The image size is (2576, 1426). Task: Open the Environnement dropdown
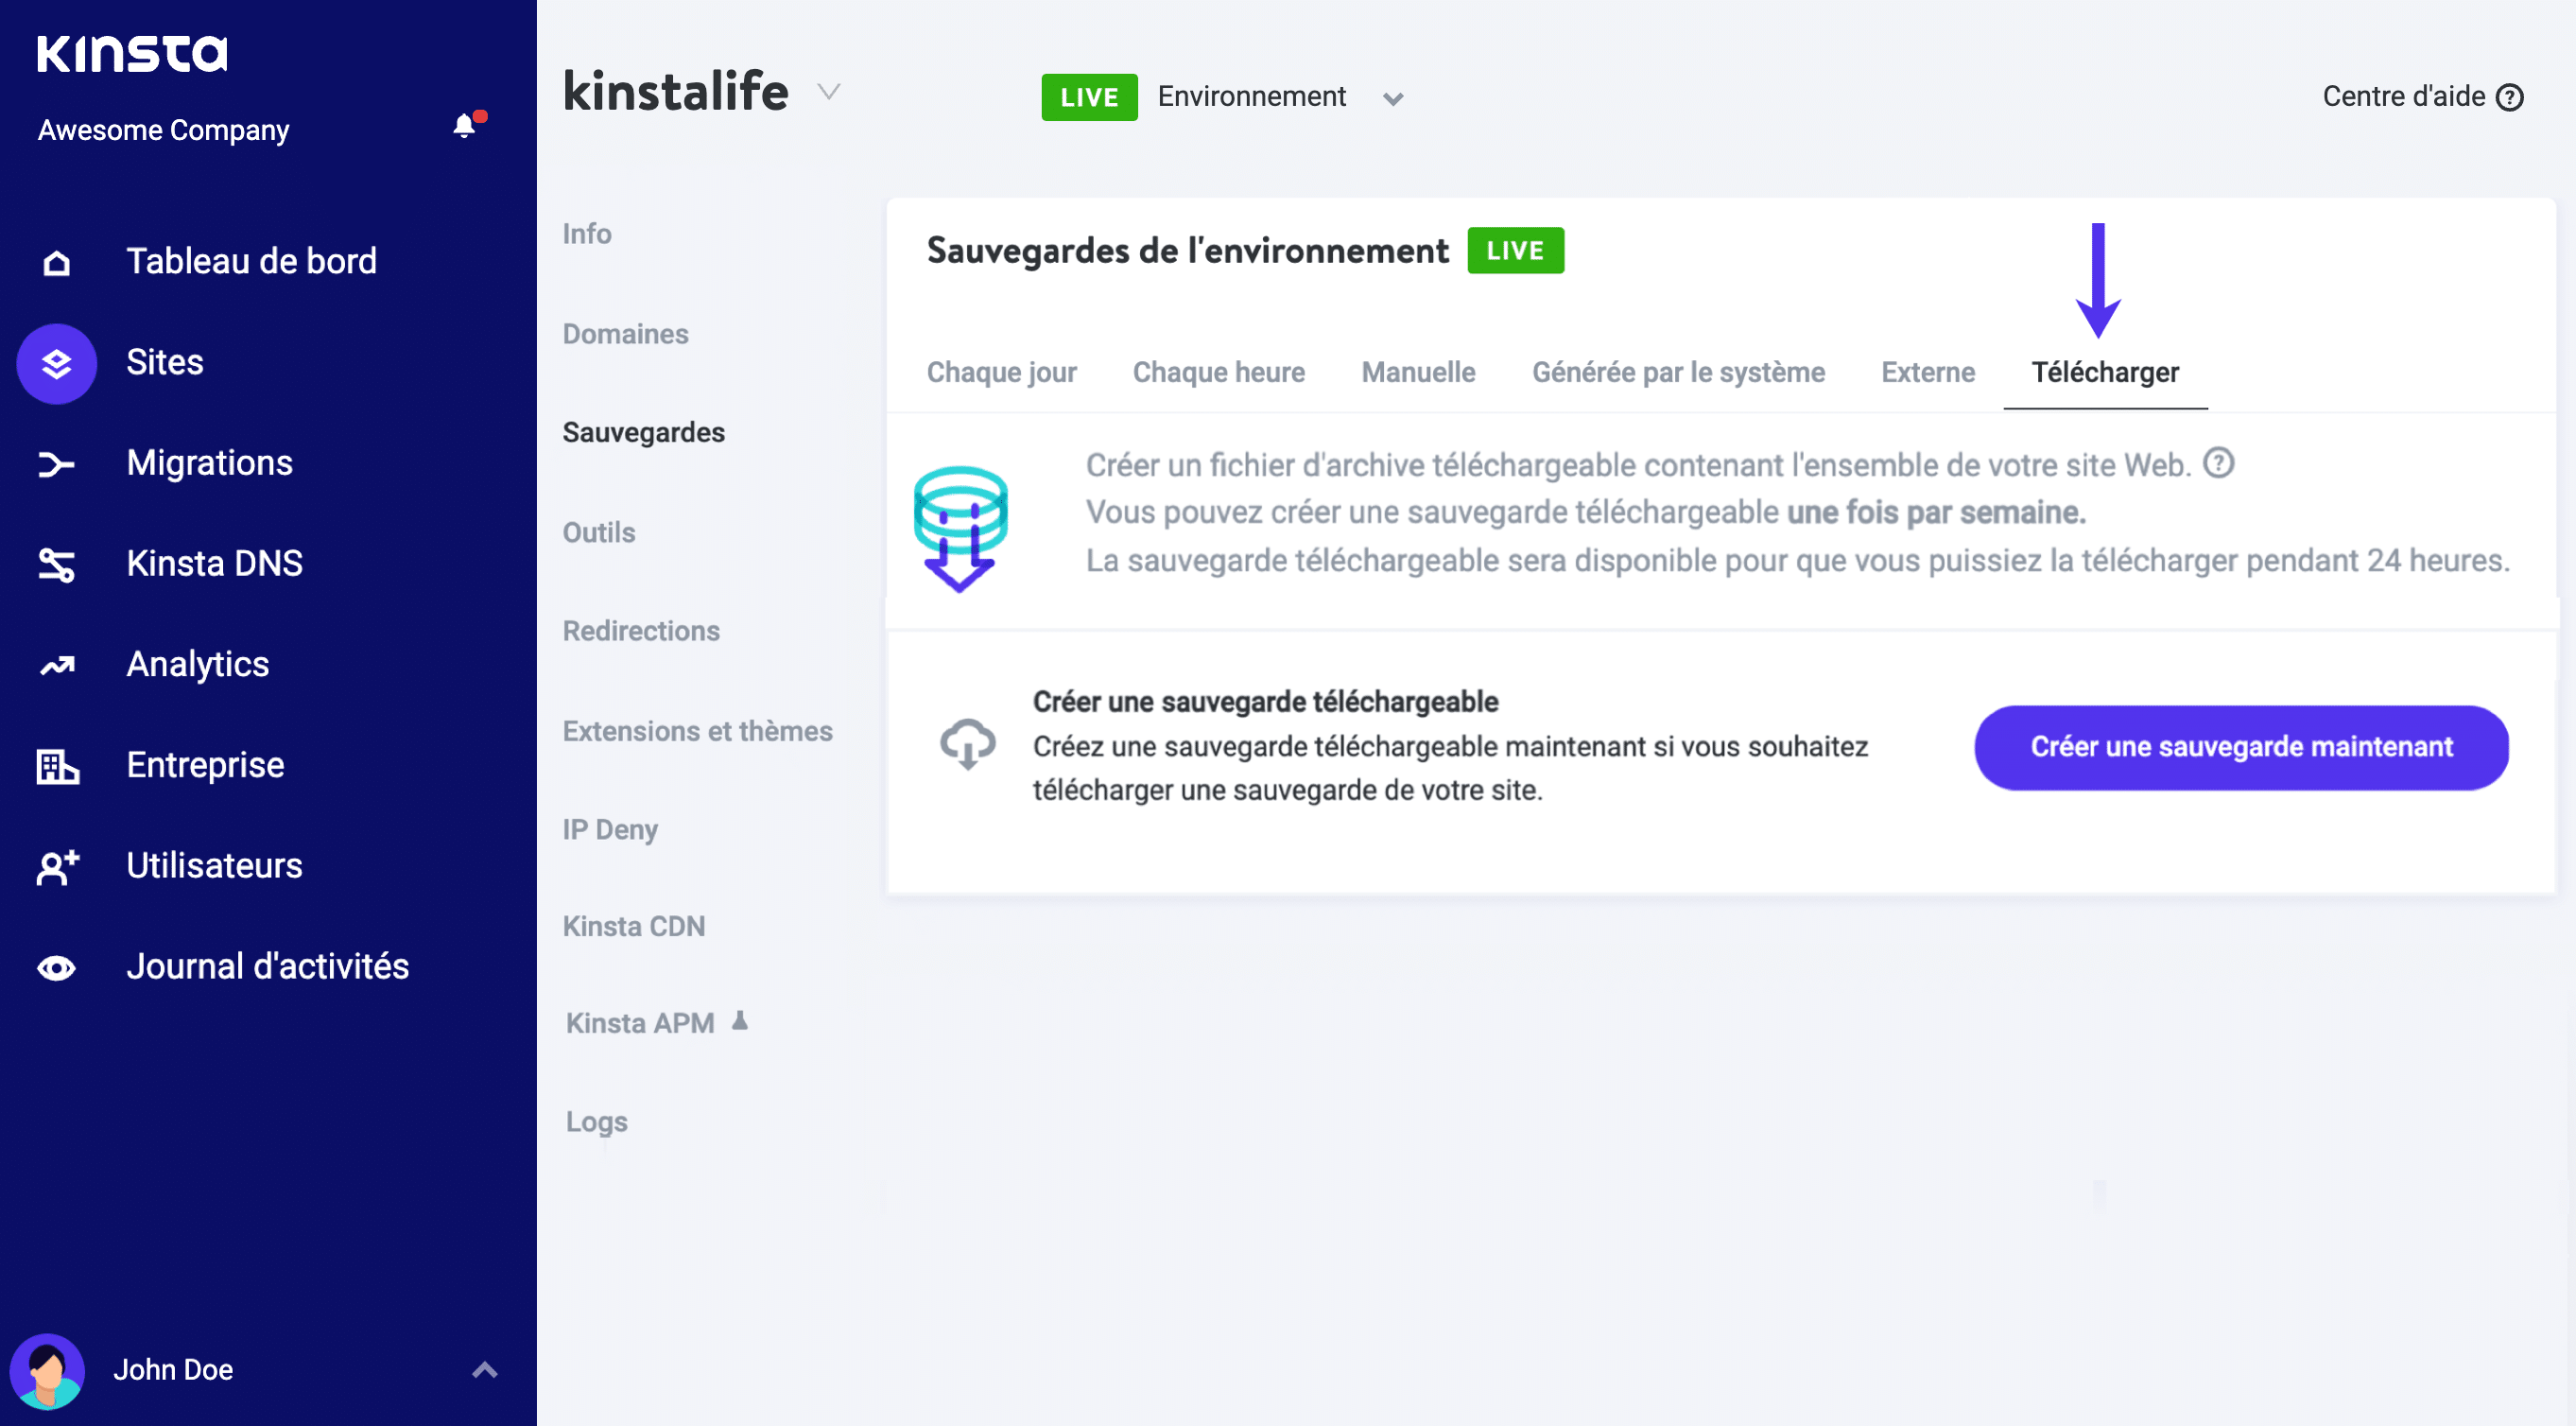pos(1392,98)
